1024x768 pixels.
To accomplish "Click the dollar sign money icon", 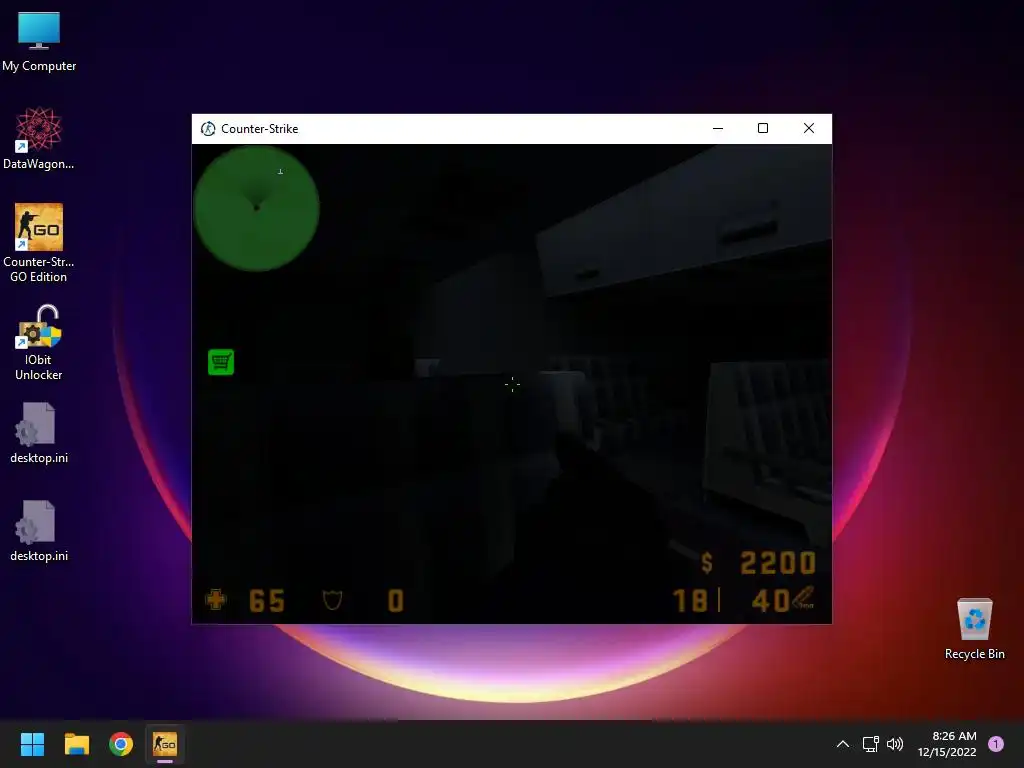I will [x=707, y=562].
